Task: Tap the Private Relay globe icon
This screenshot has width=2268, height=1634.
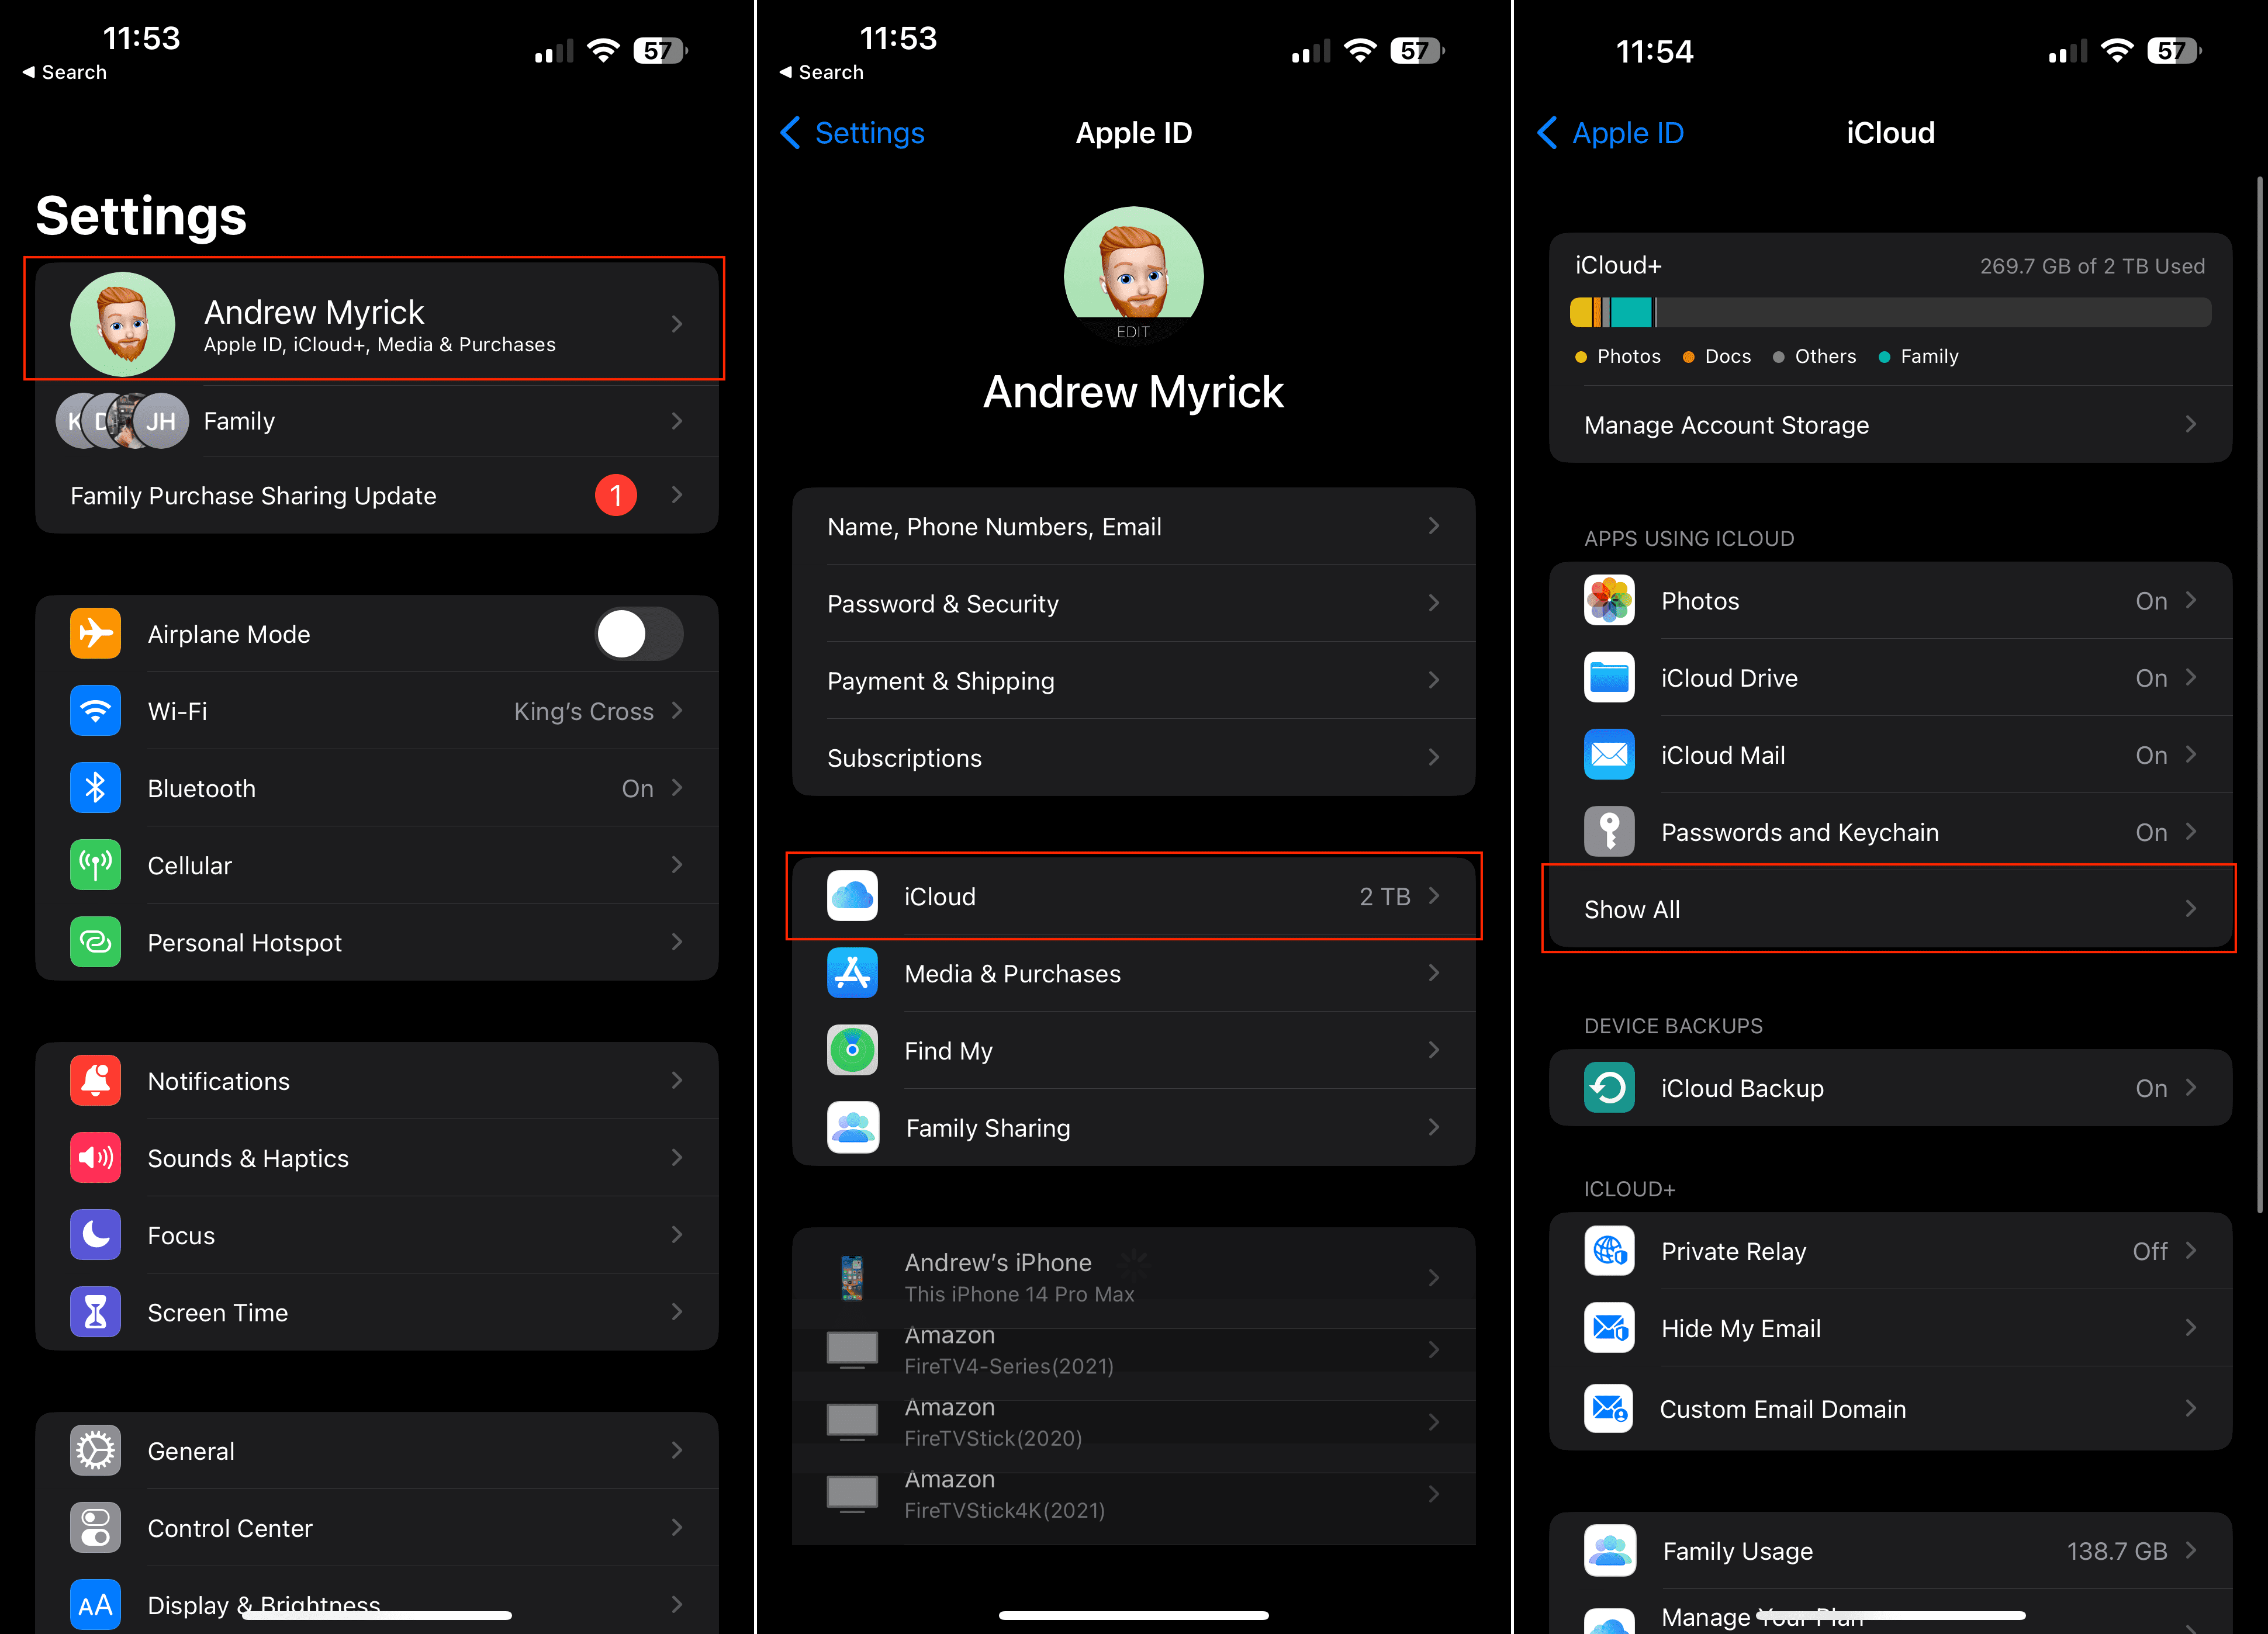Action: coord(1609,1251)
